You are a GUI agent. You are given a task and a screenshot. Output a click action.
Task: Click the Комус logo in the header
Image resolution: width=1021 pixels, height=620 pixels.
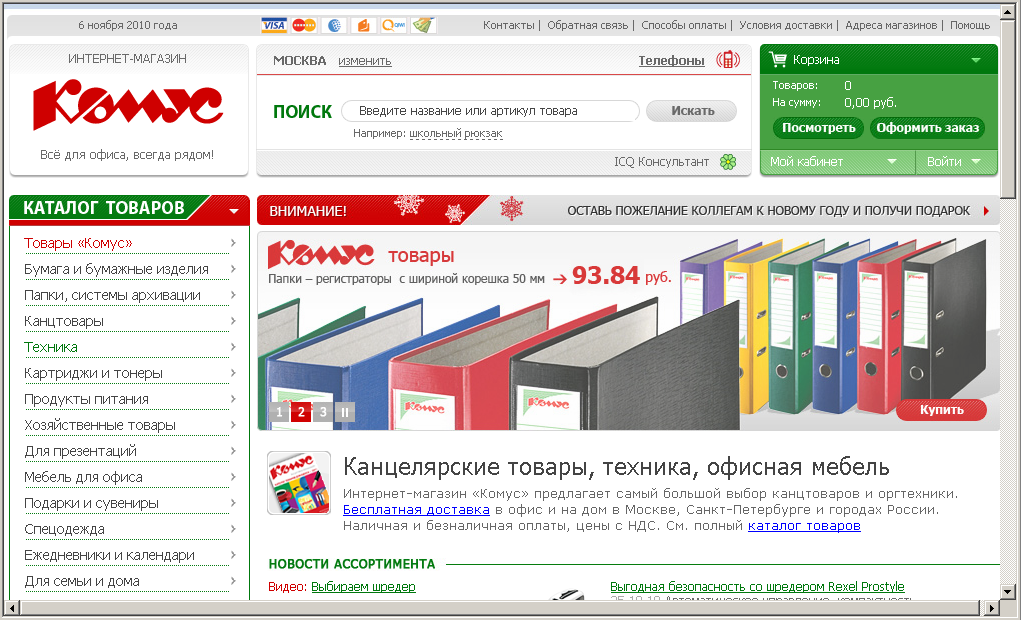(128, 104)
